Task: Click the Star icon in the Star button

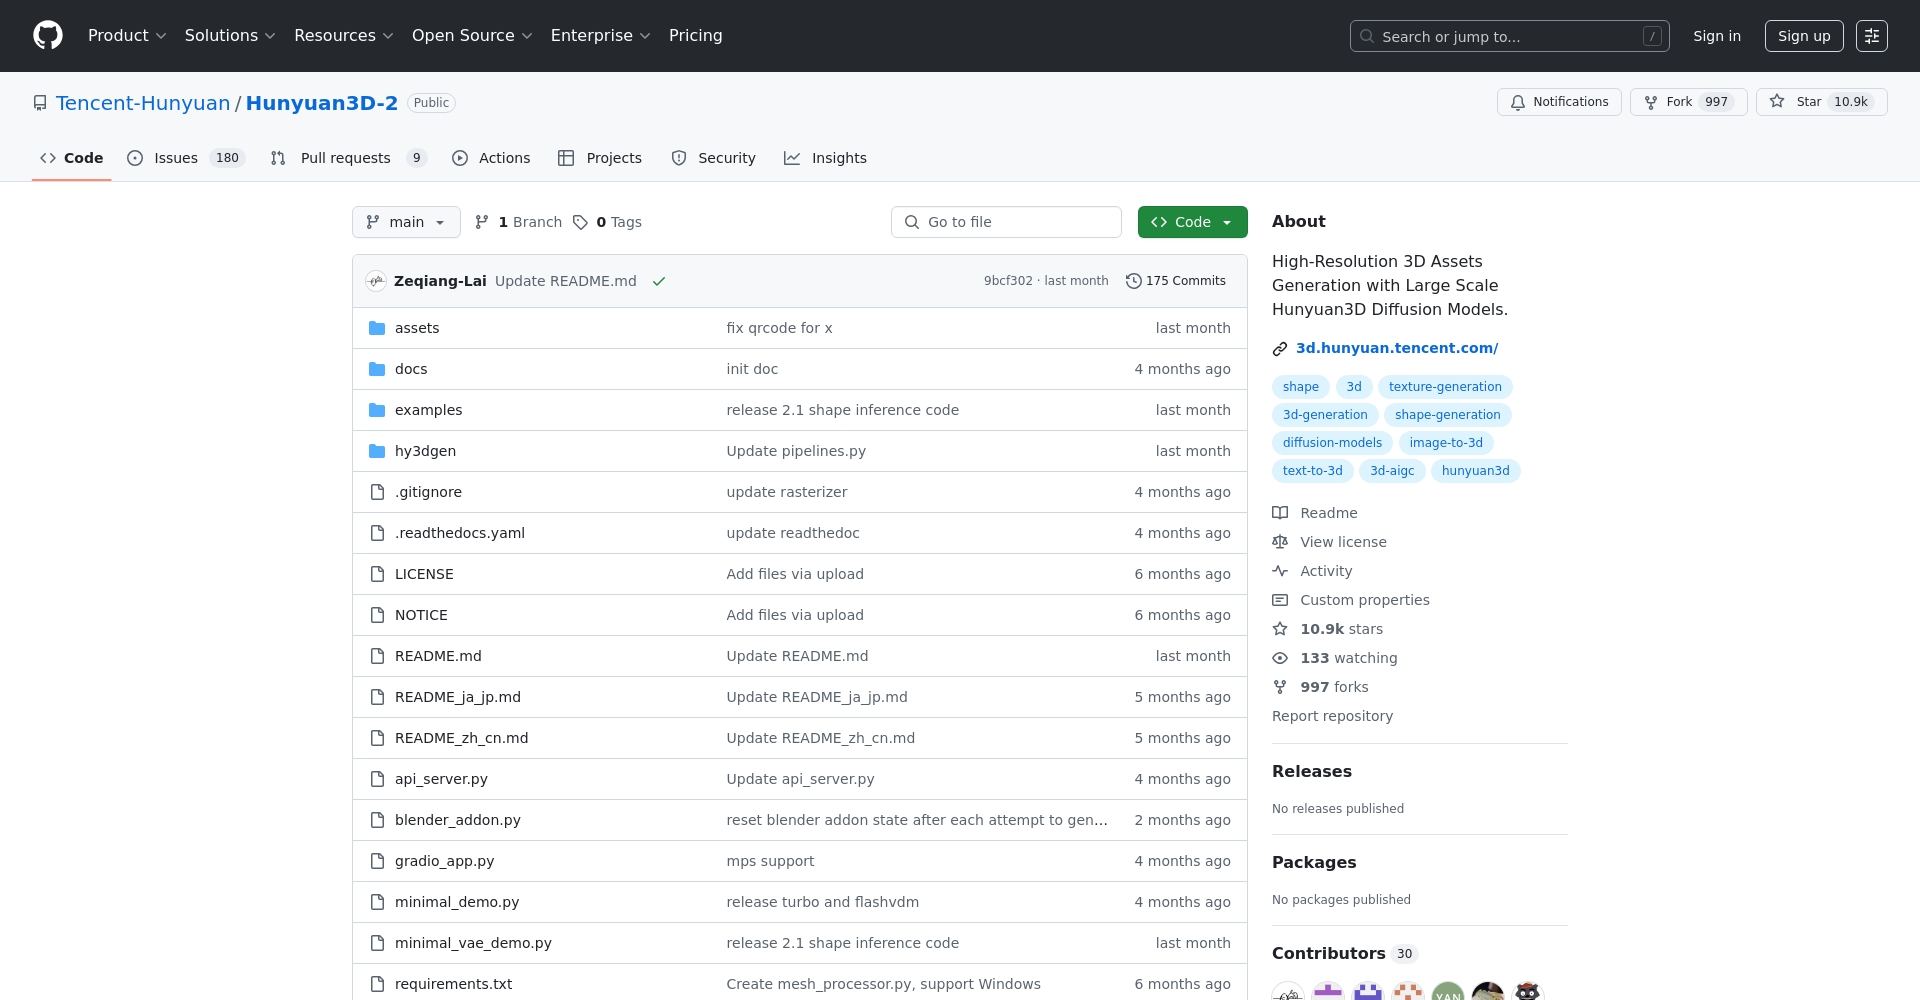Action: (1777, 102)
